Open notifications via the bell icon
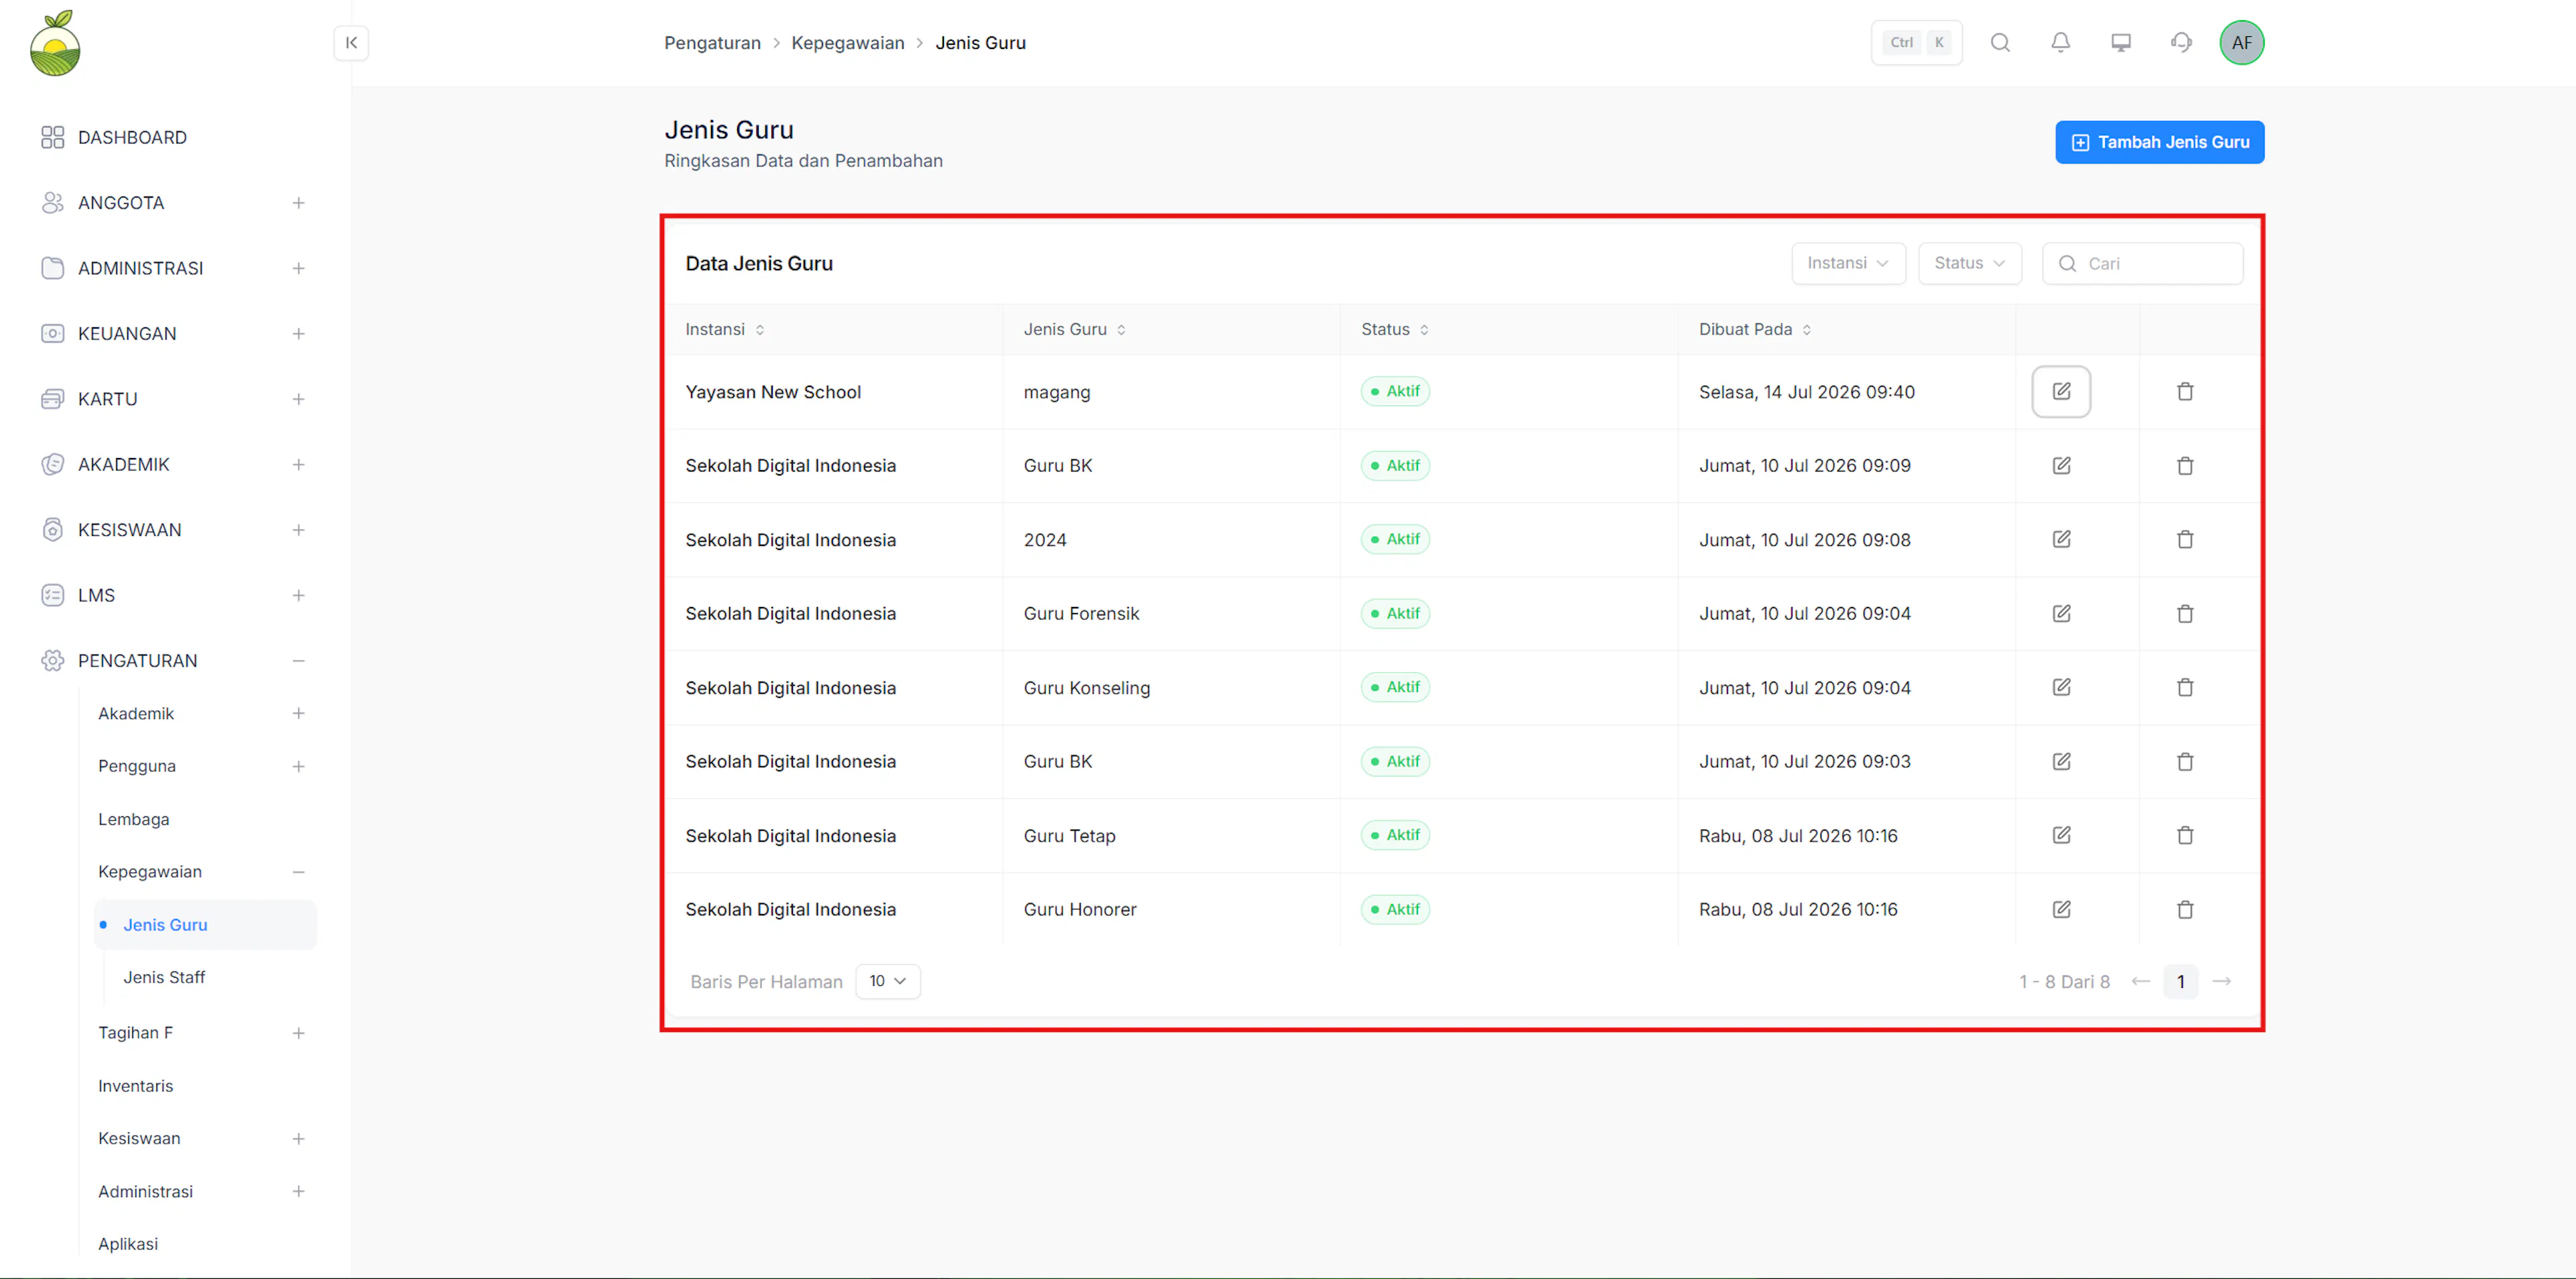 pyautogui.click(x=2060, y=43)
